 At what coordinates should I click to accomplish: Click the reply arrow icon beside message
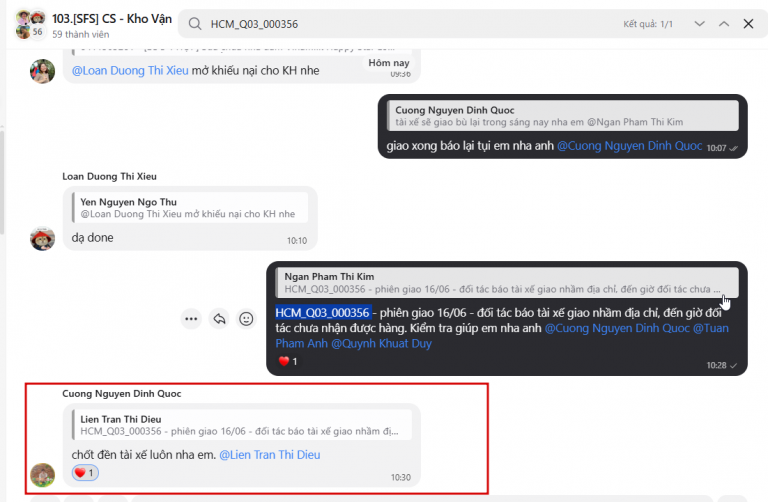pyautogui.click(x=219, y=319)
